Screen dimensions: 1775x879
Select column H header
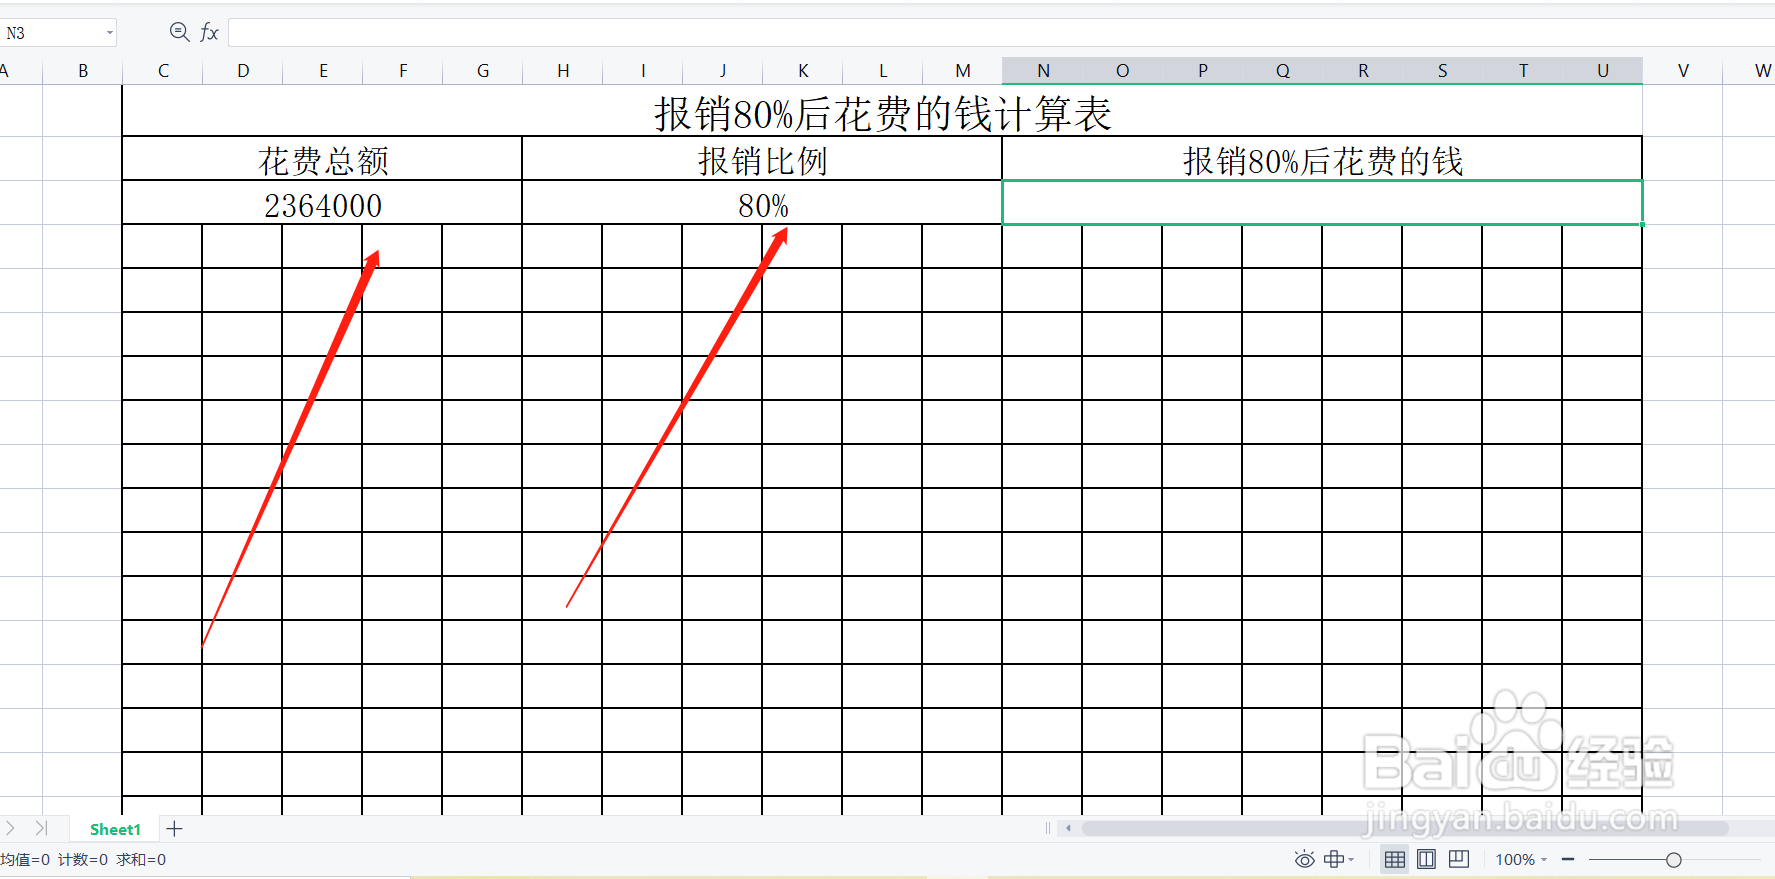pyautogui.click(x=563, y=70)
